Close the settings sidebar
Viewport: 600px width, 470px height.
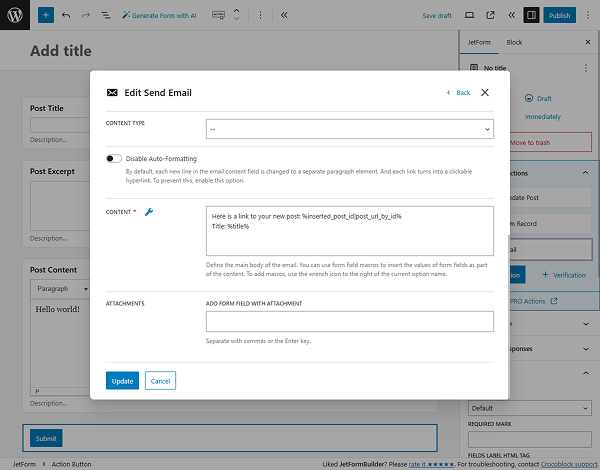(x=588, y=42)
